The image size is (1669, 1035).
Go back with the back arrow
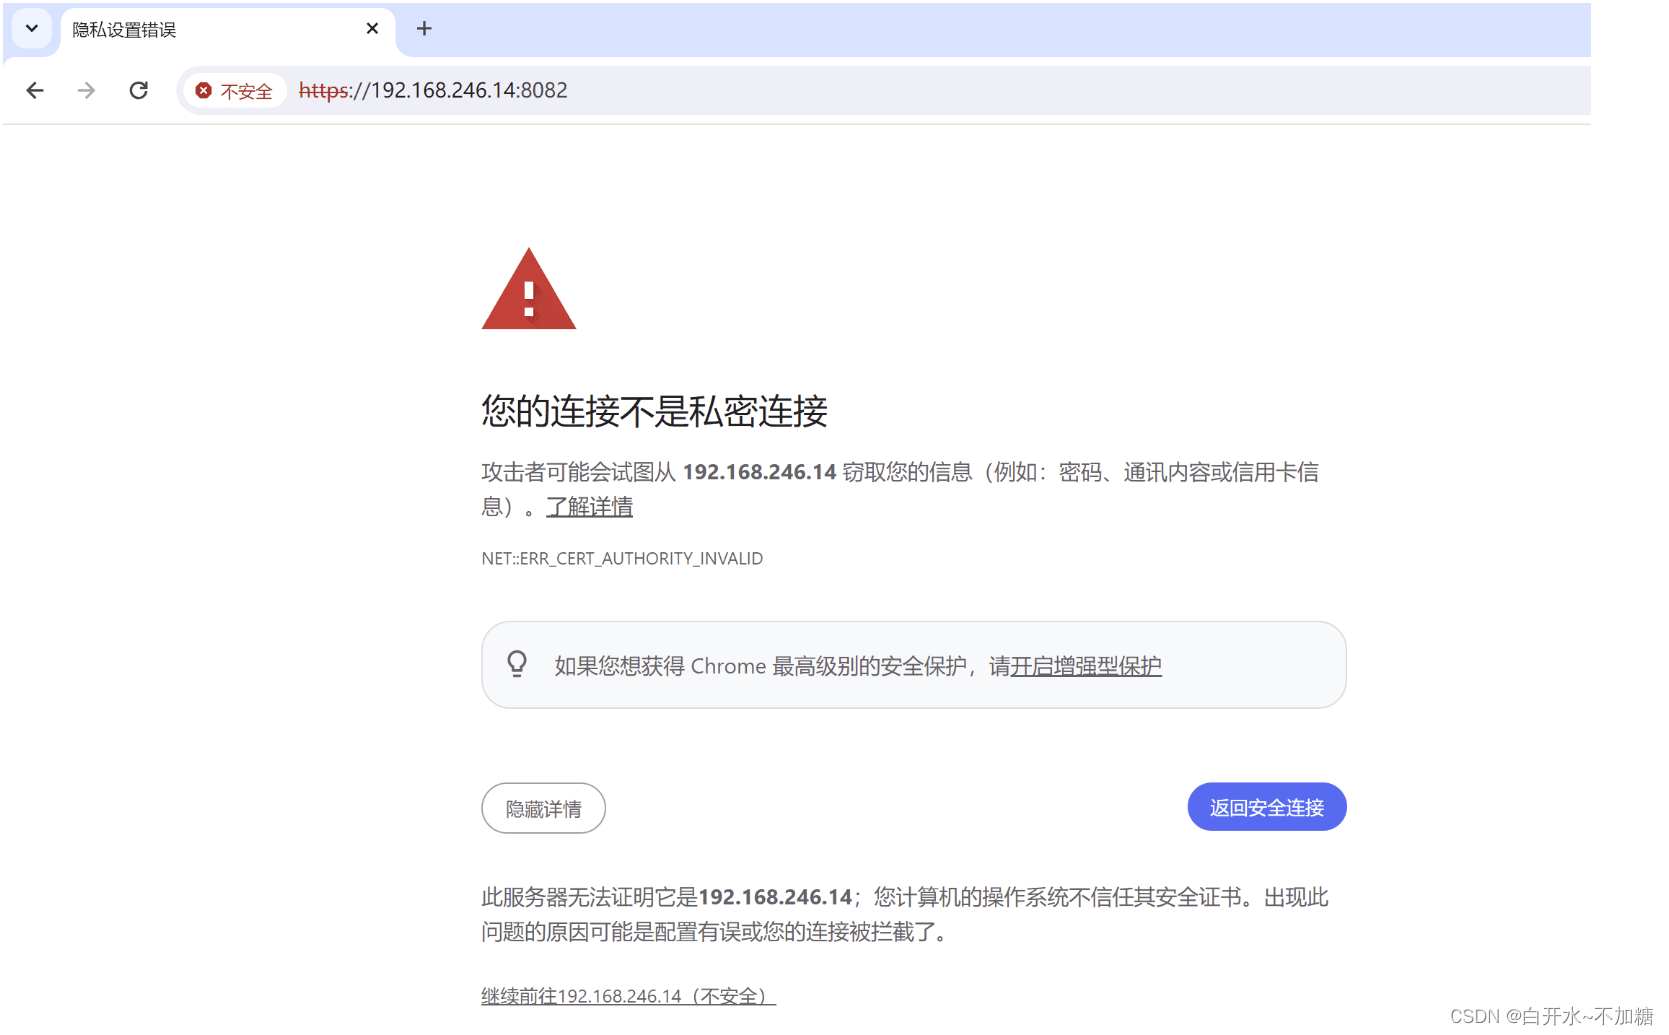pyautogui.click(x=35, y=91)
